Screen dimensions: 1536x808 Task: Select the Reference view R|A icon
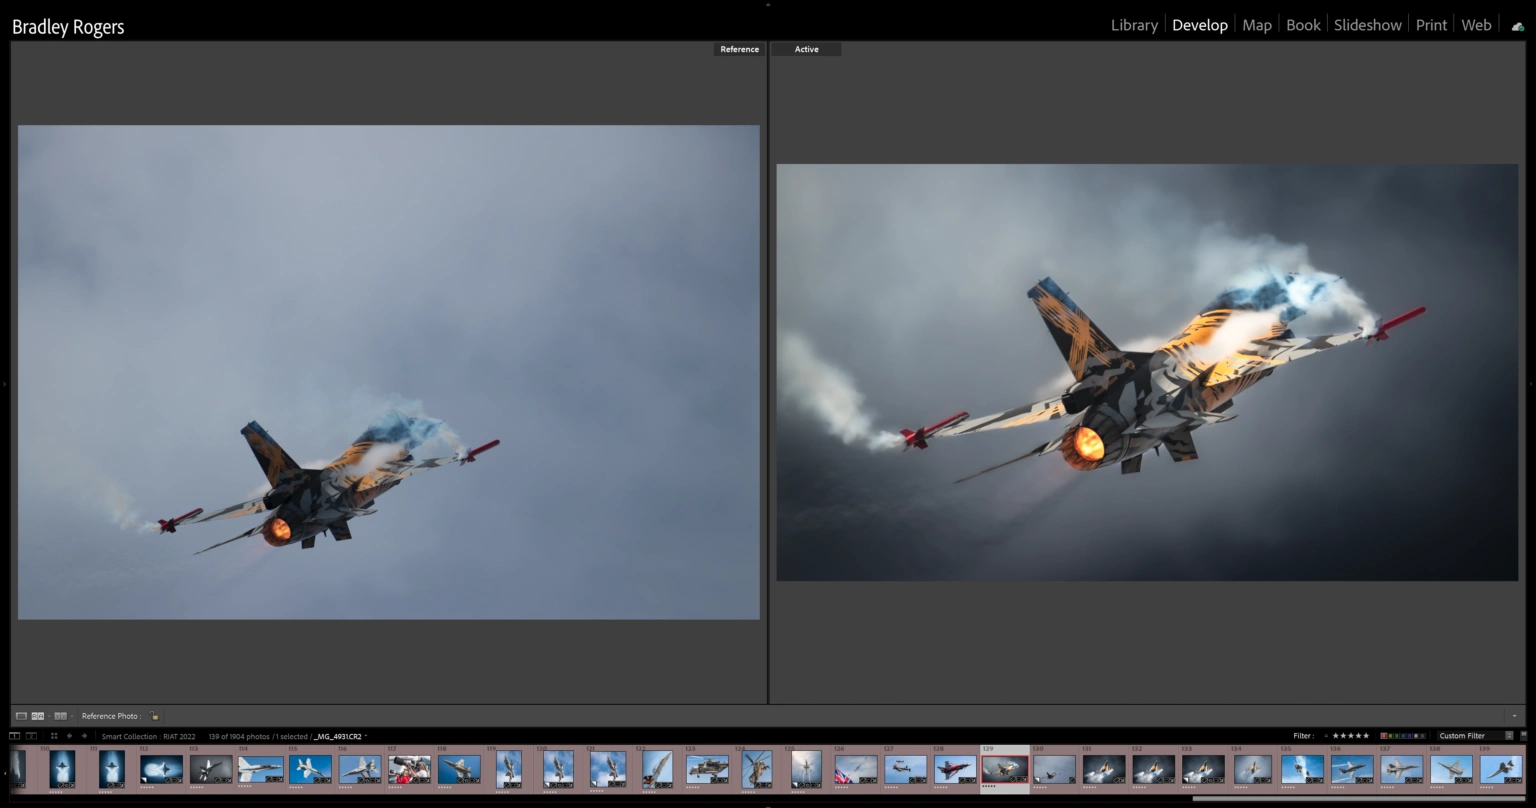[38, 716]
